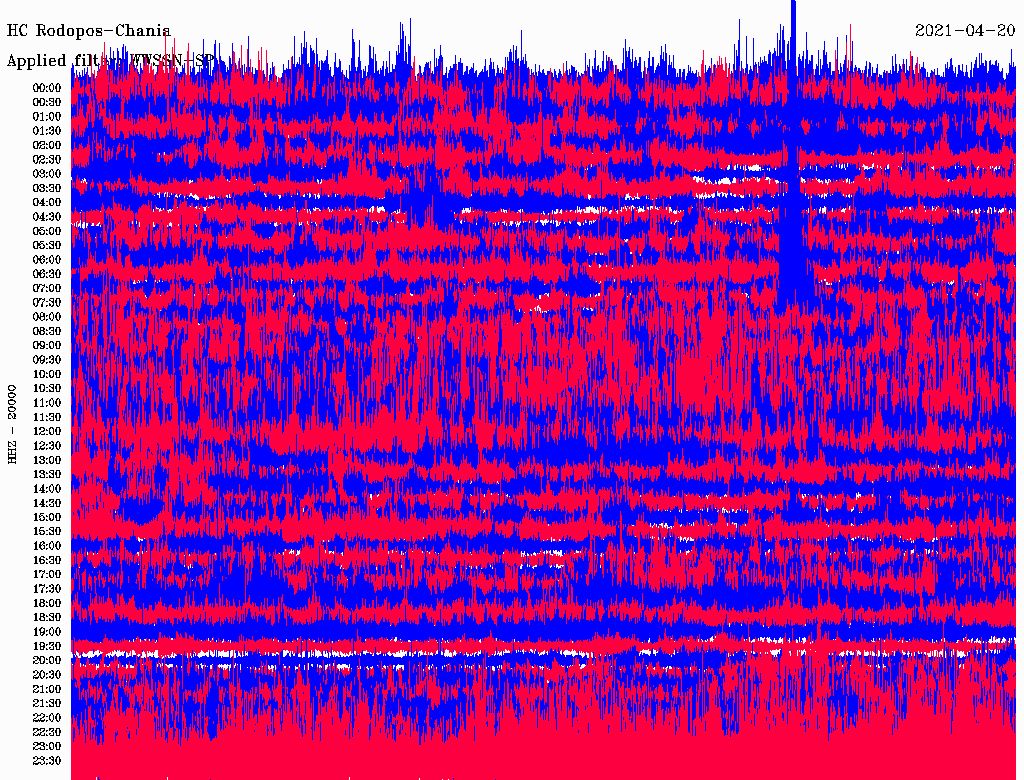Select the 08:30 time row label
Image resolution: width=1024 pixels, height=780 pixels.
click(47, 332)
